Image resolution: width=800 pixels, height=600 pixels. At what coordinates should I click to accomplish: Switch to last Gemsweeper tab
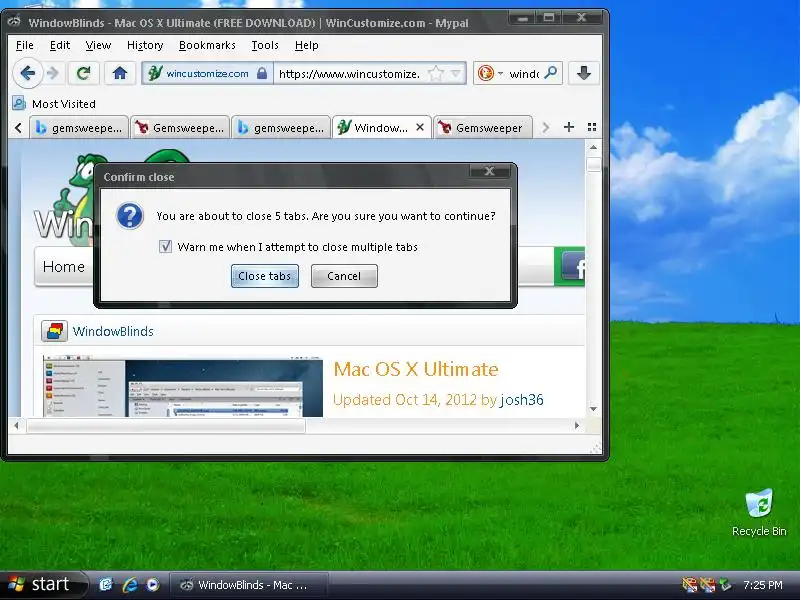tap(482, 128)
